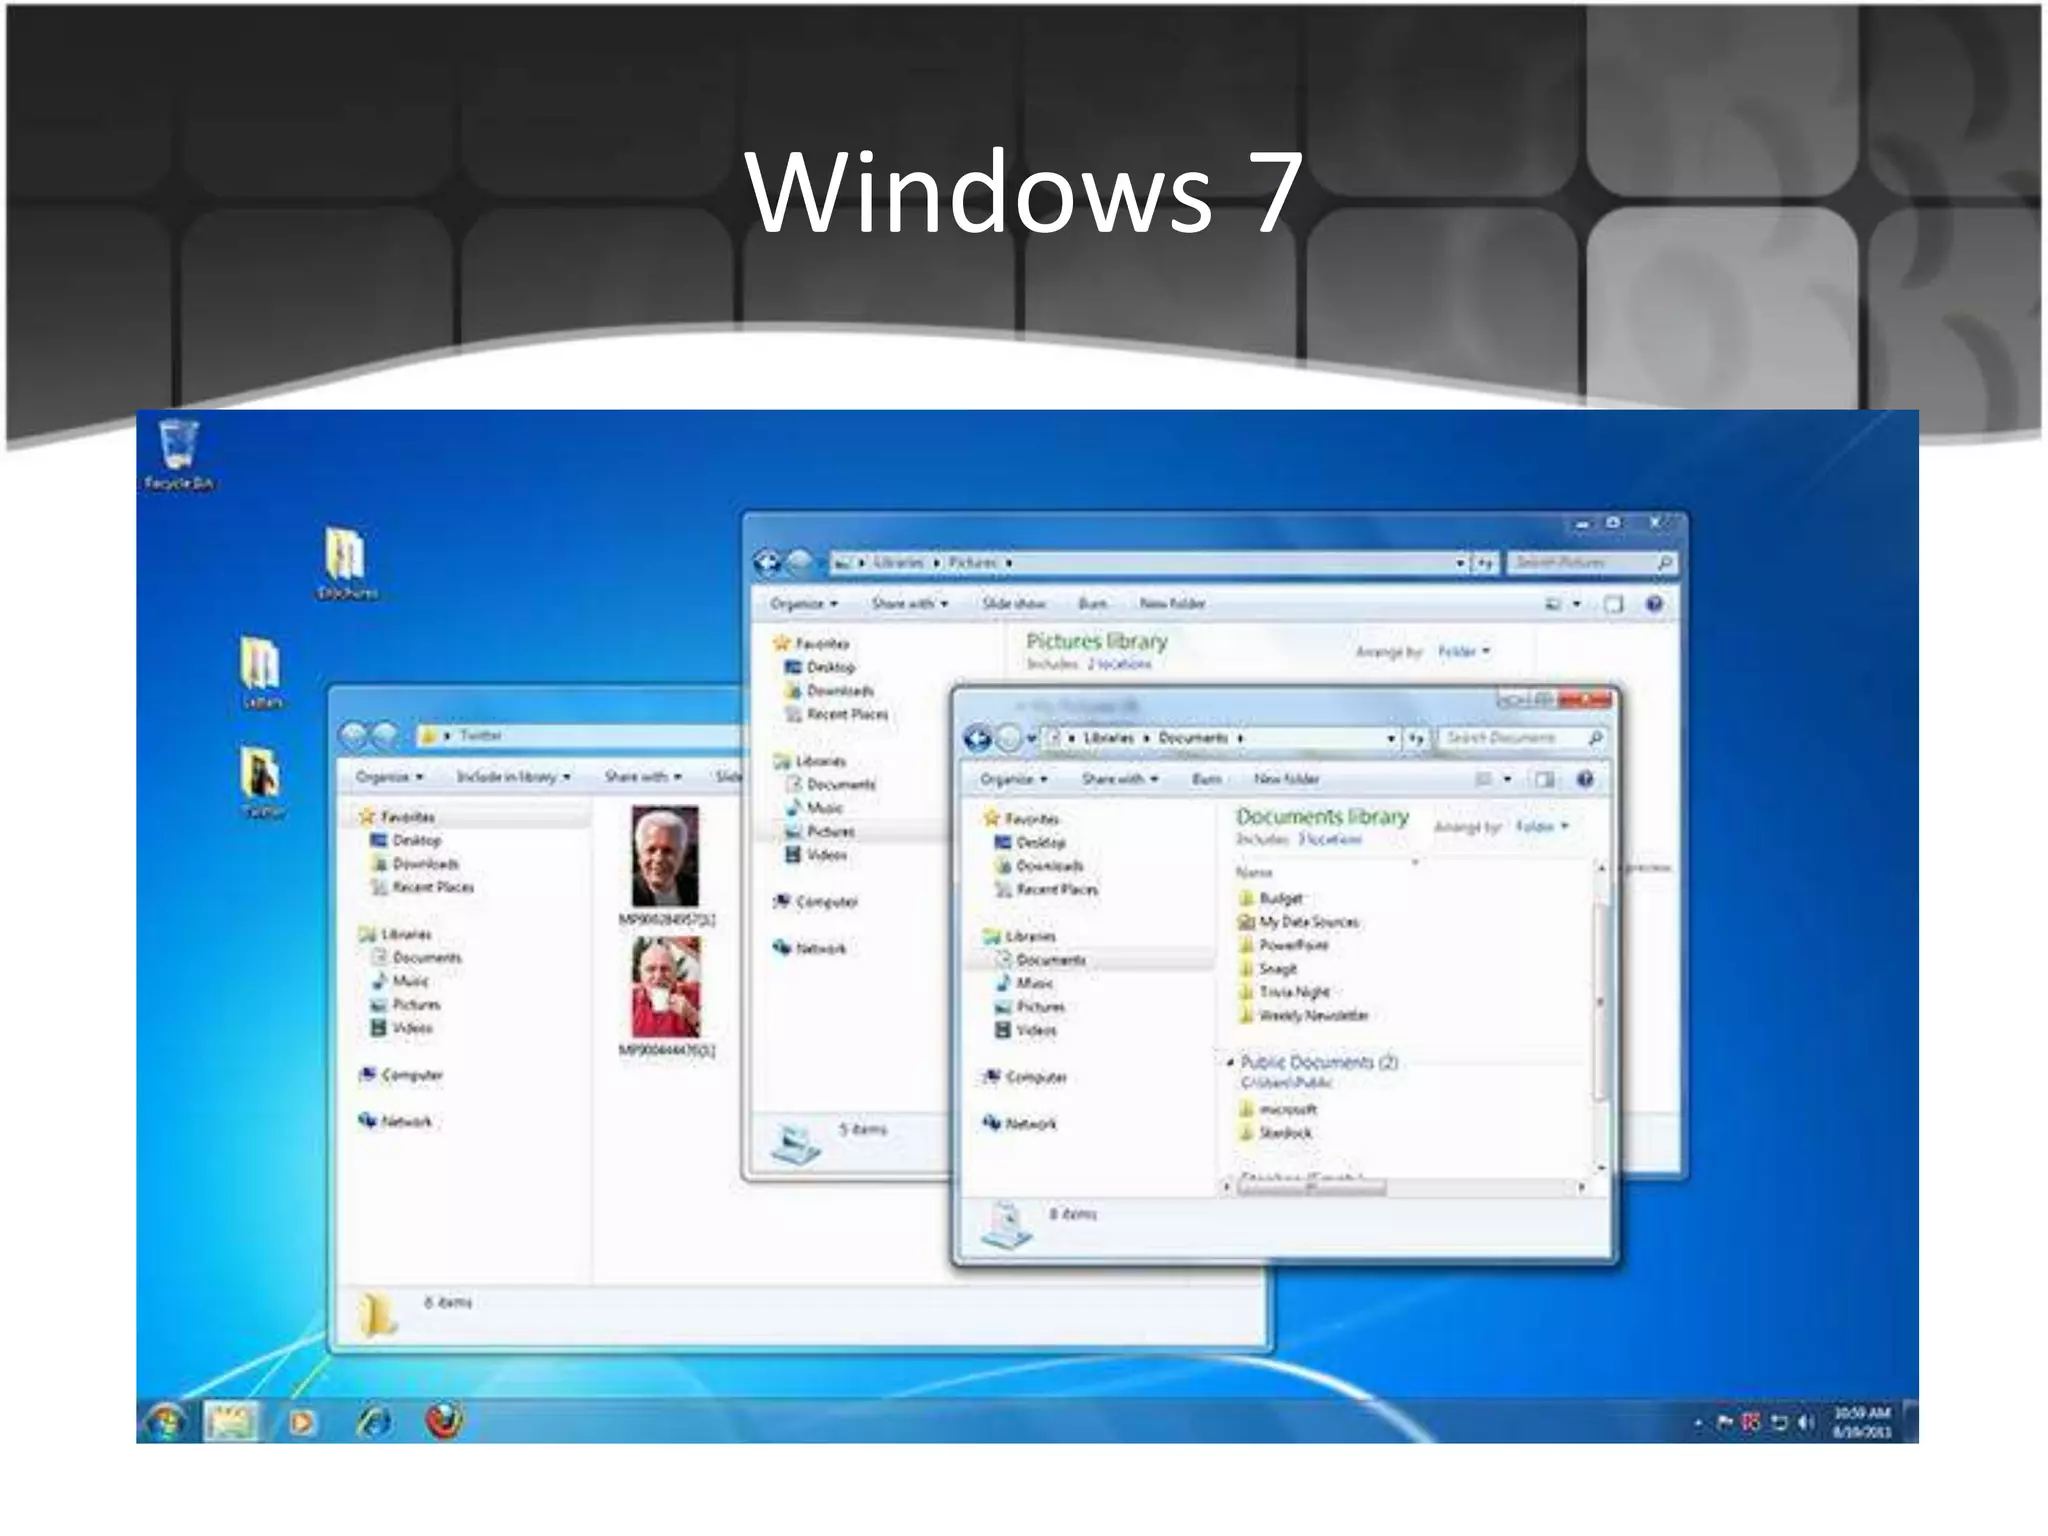The image size is (2048, 1536).
Task: Click Computer in the Documents window sidebar
Action: (x=1025, y=1077)
